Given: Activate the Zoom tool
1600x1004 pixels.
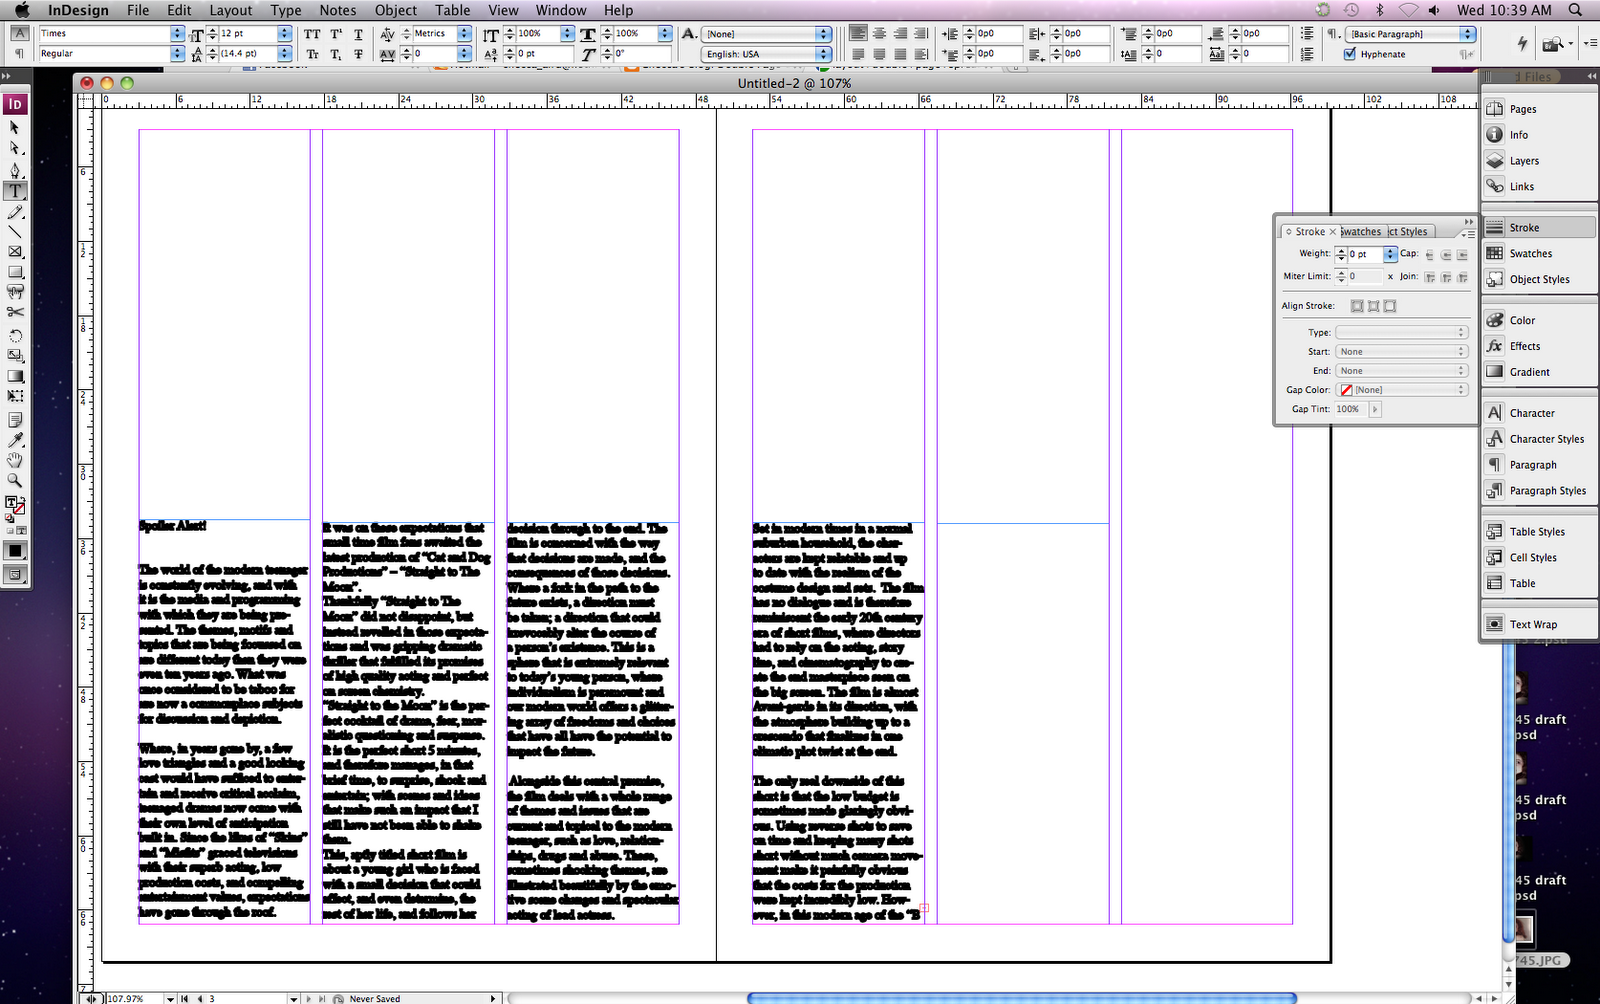Looking at the screenshot, I should tap(15, 480).
